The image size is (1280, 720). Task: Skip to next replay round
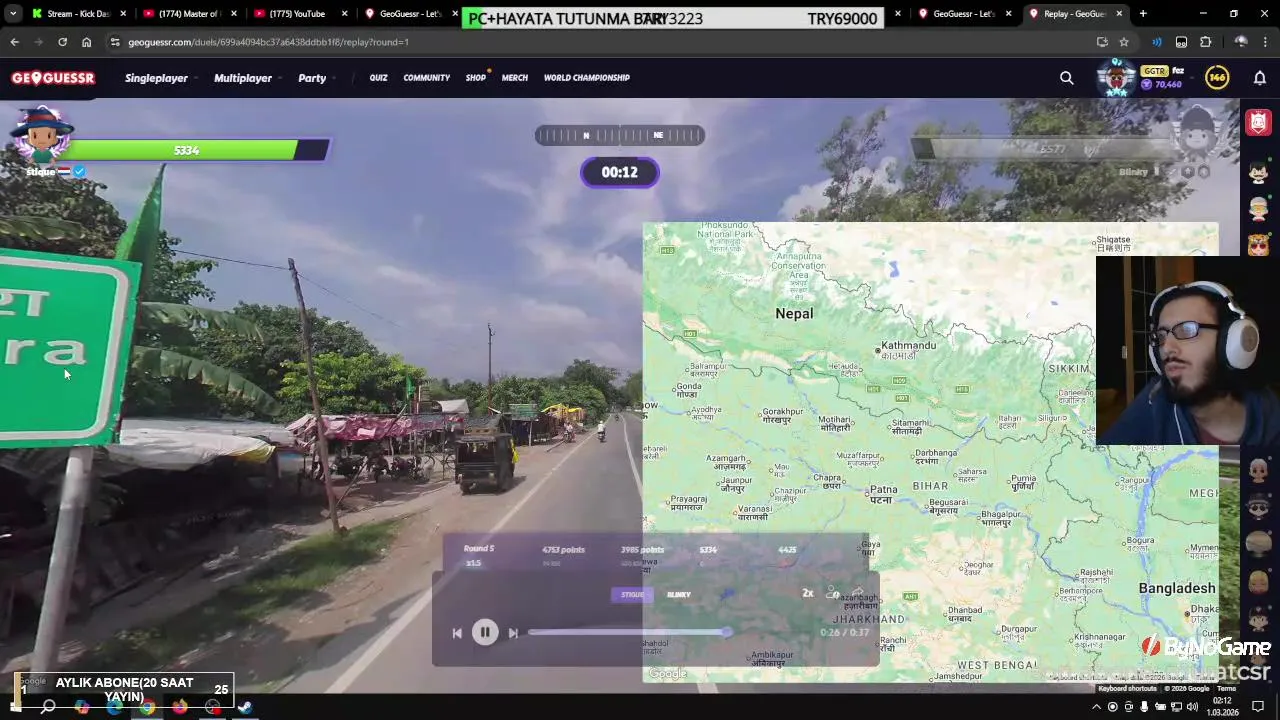pos(513,633)
